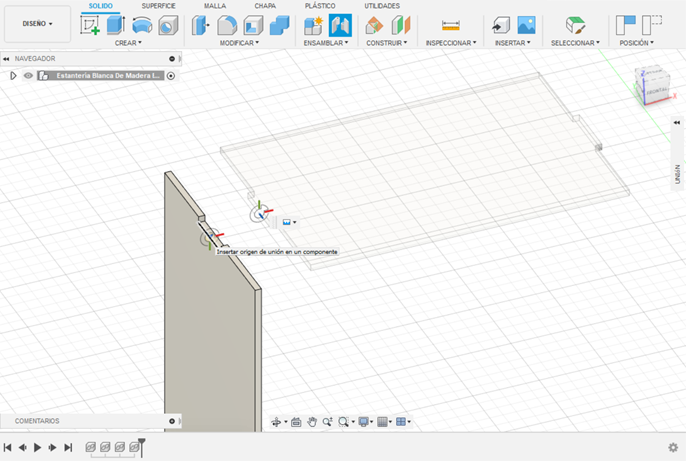The height and width of the screenshot is (461, 686).
Task: Select the Offset Plane construct icon
Action: [x=374, y=25]
